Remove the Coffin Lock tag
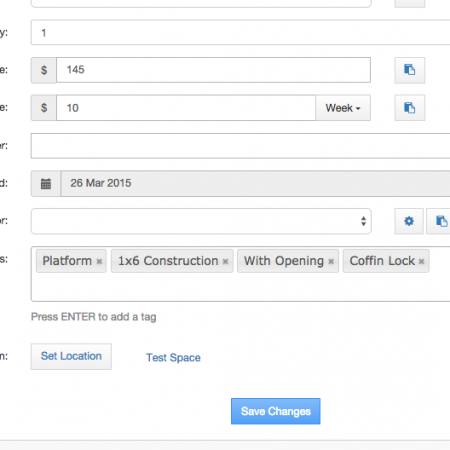The width and height of the screenshot is (450, 450). tap(421, 261)
